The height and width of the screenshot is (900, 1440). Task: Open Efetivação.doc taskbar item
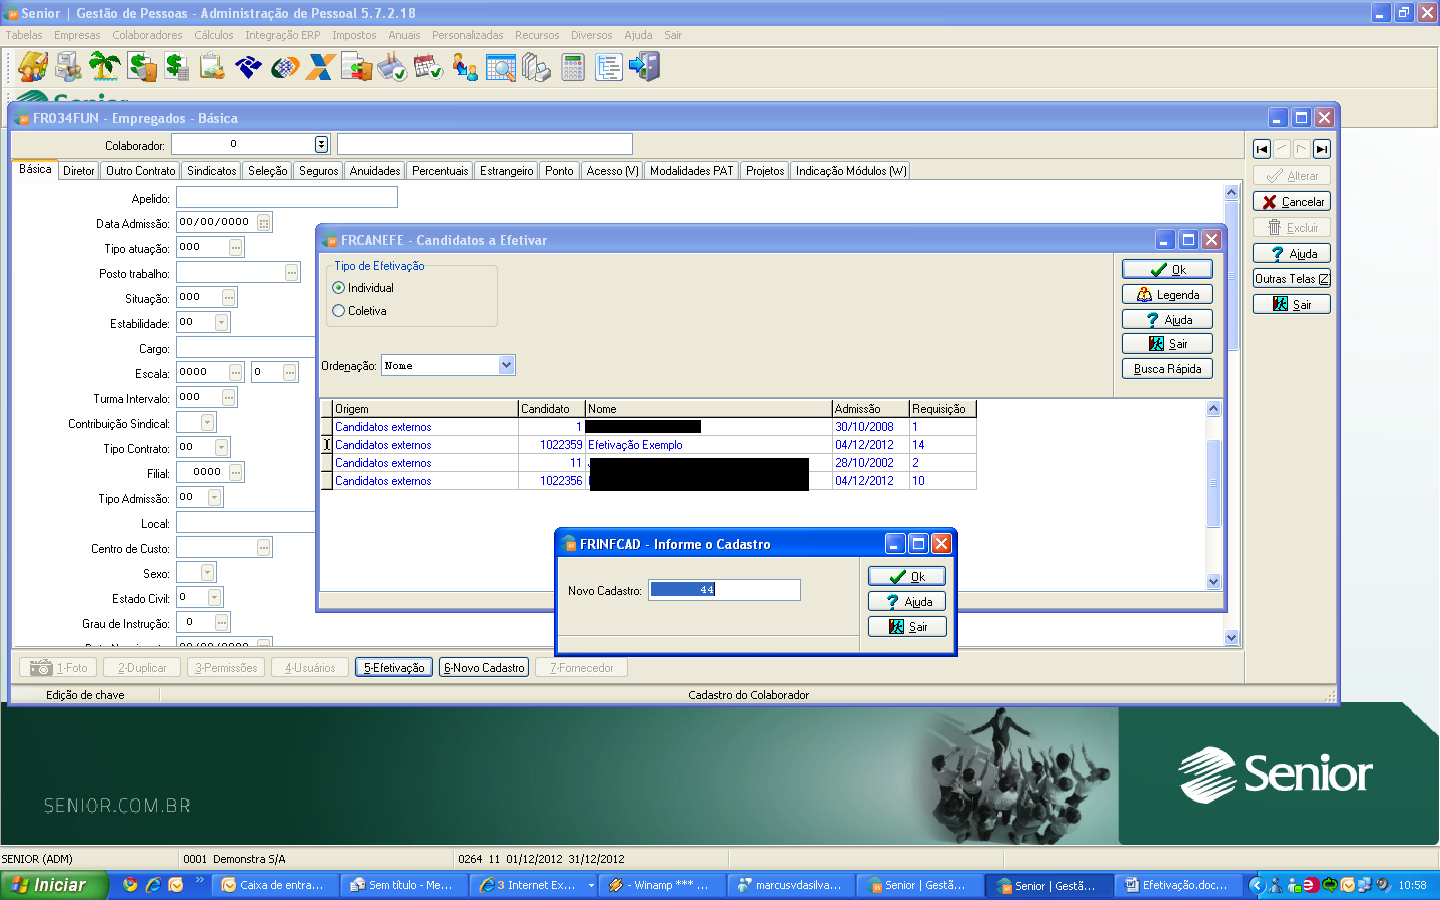pos(1178,885)
